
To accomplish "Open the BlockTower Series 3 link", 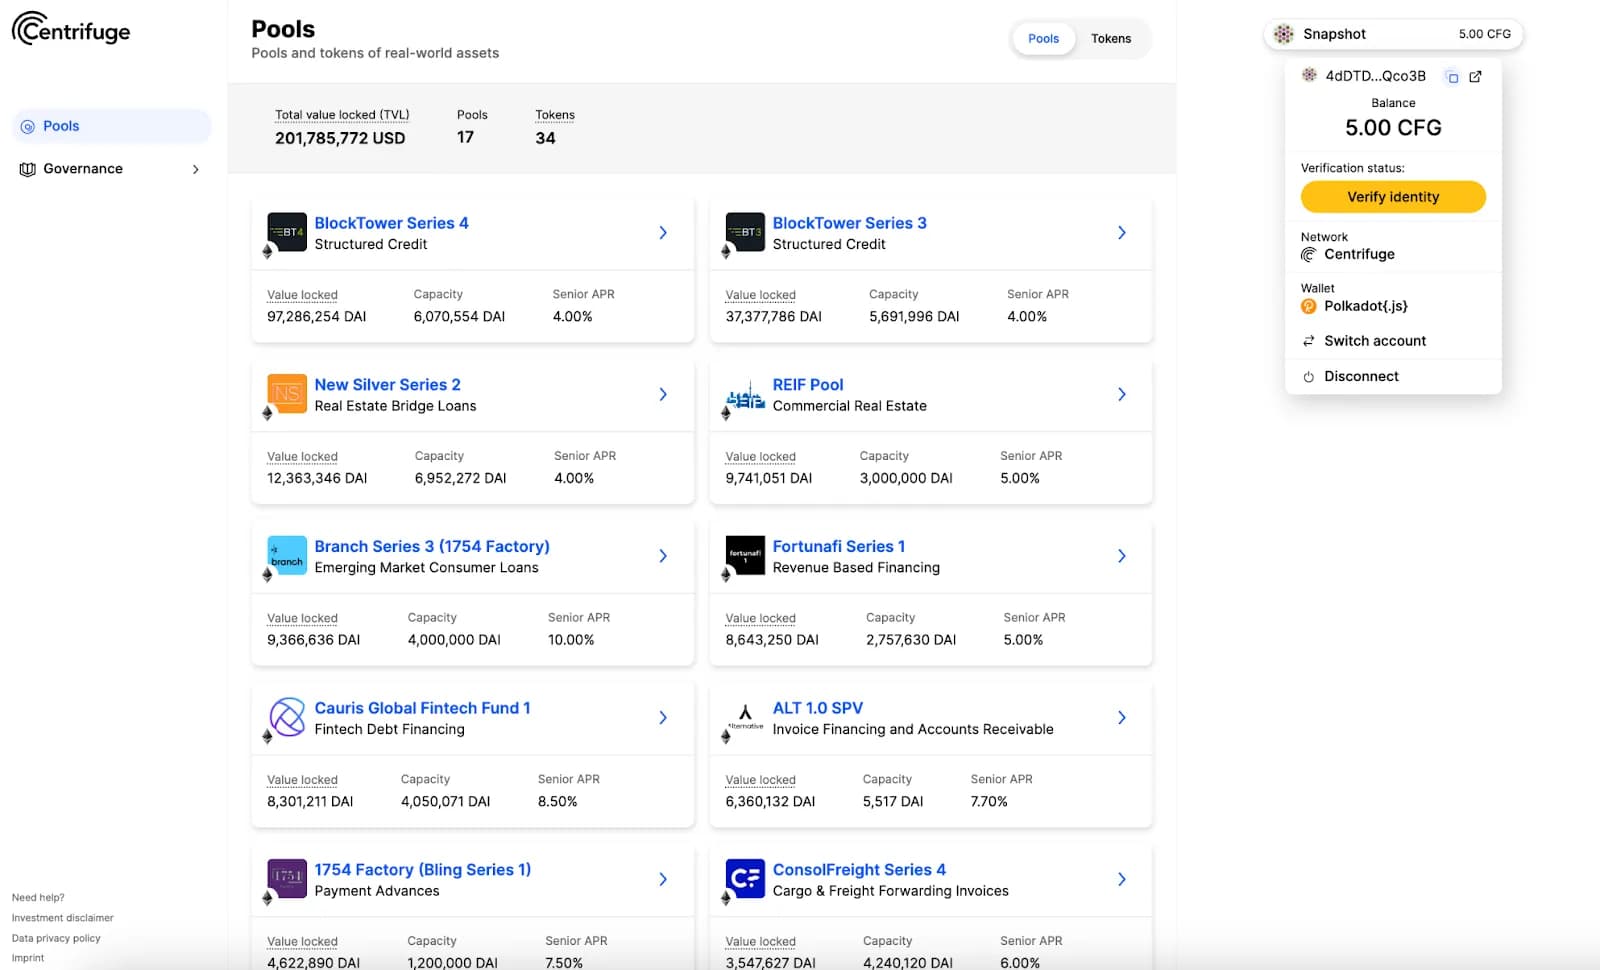I will 849,223.
